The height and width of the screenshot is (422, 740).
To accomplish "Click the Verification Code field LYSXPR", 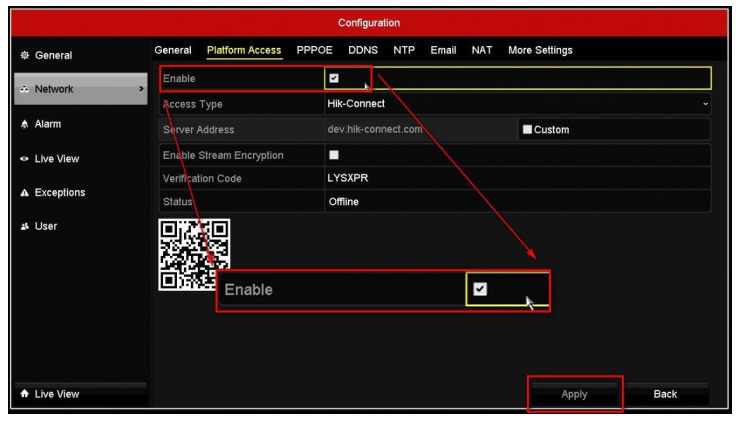I will pos(518,178).
